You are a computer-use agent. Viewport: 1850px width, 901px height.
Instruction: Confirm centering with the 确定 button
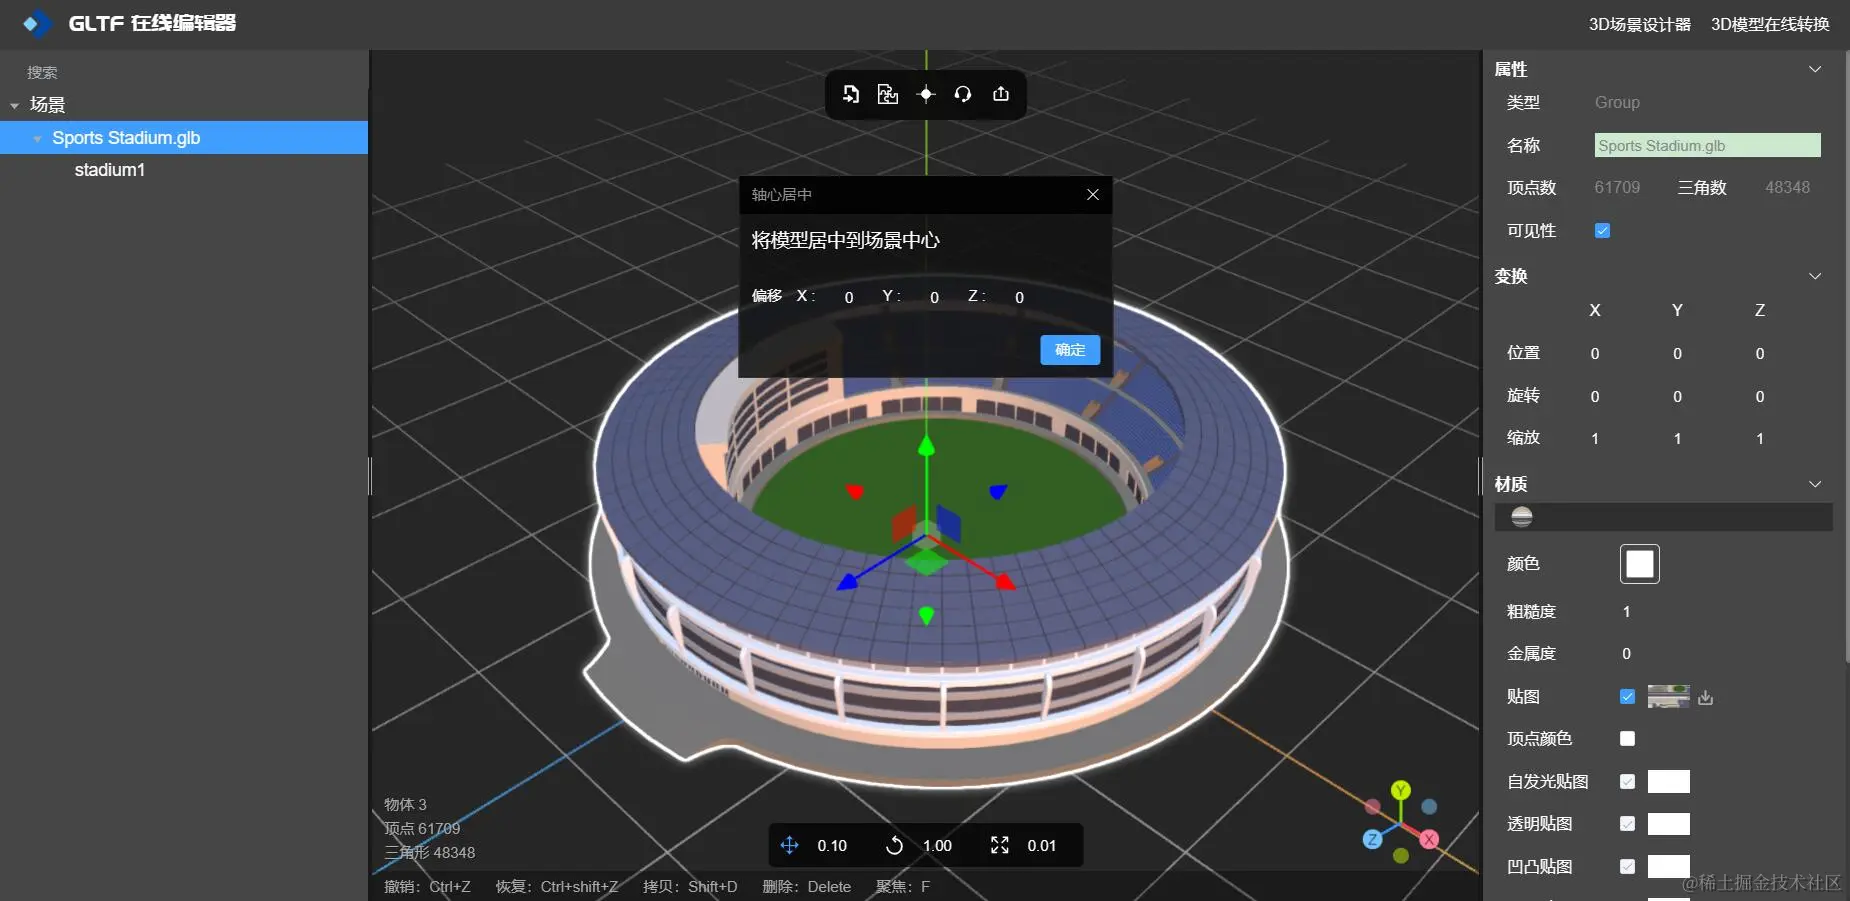1070,350
